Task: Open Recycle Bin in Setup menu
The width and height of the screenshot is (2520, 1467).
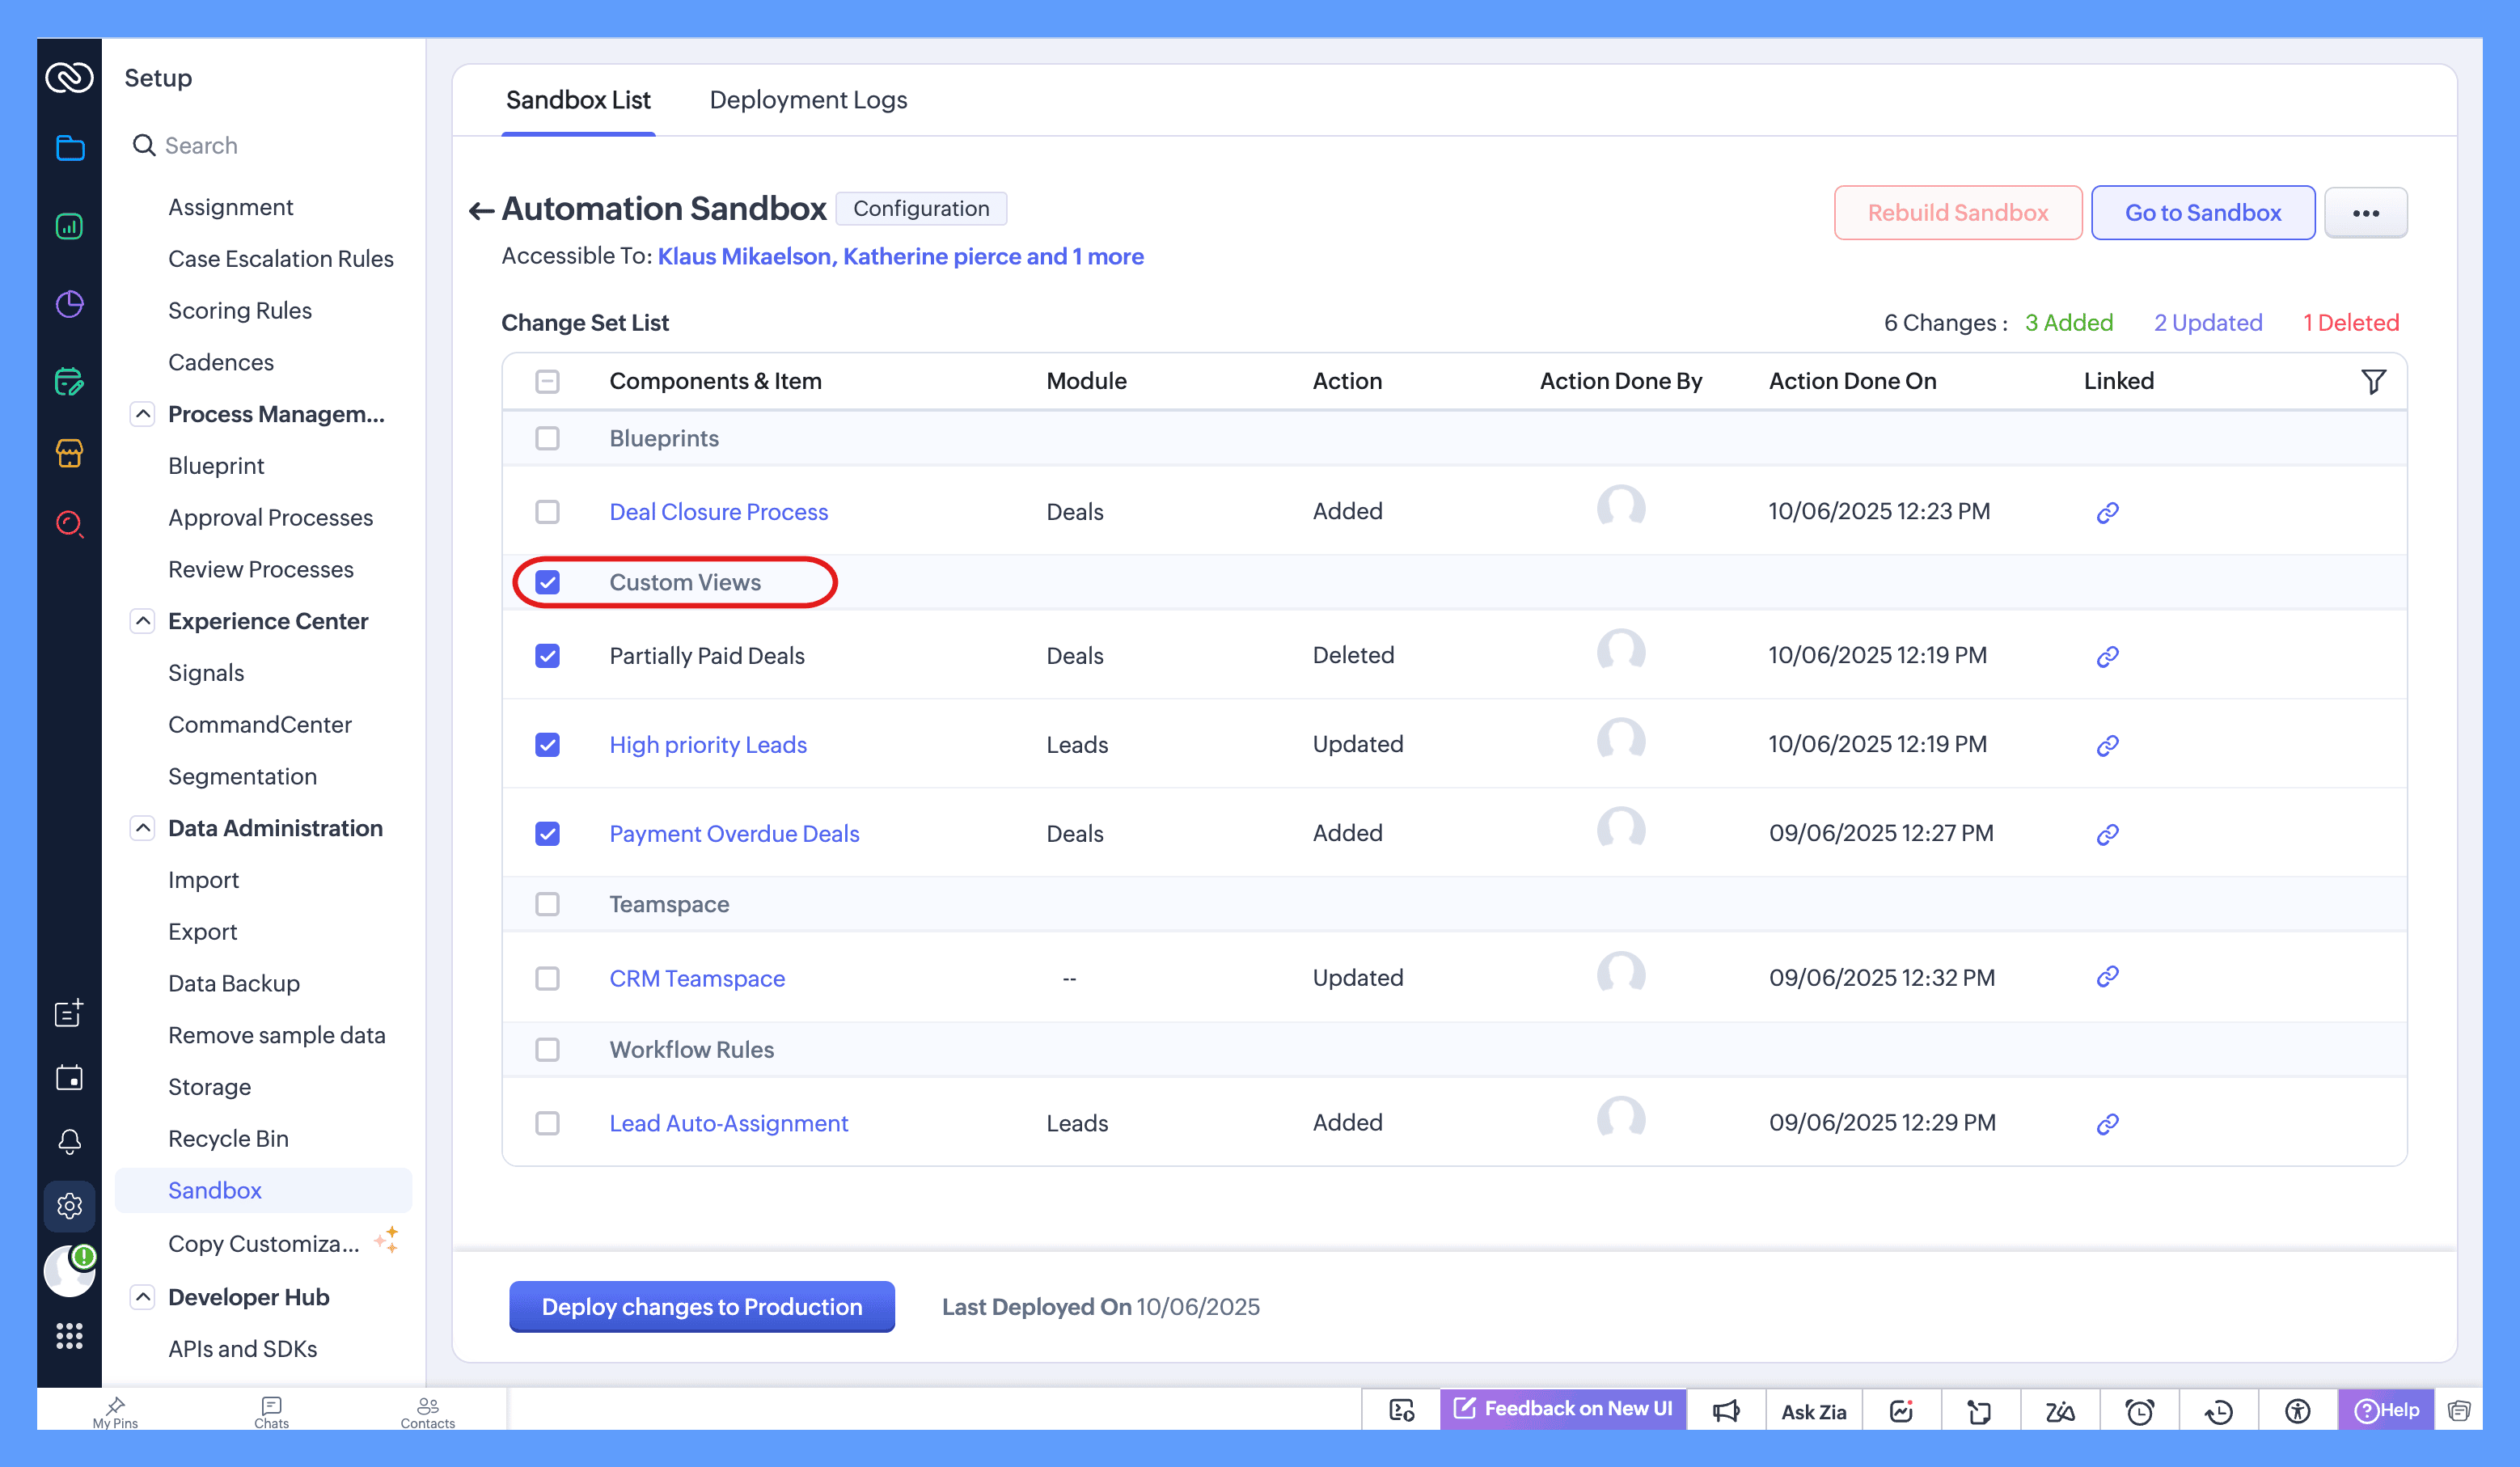Action: tap(228, 1138)
